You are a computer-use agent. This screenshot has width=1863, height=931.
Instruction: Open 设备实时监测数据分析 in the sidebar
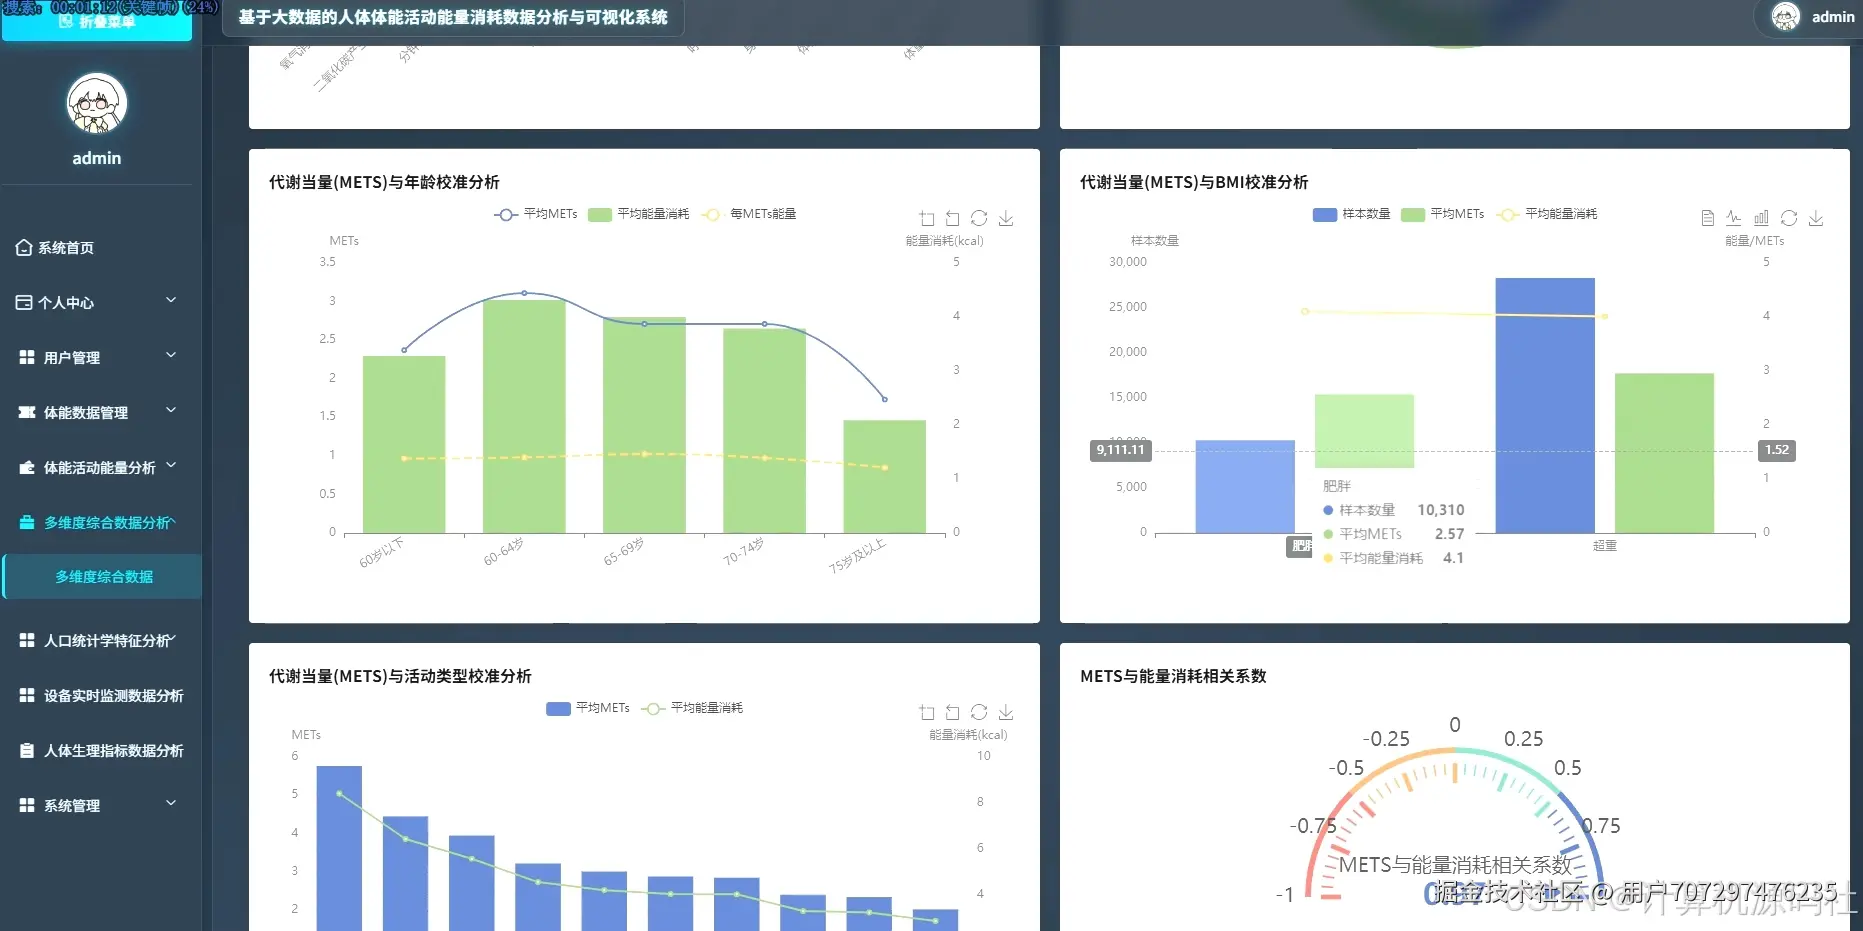97,695
